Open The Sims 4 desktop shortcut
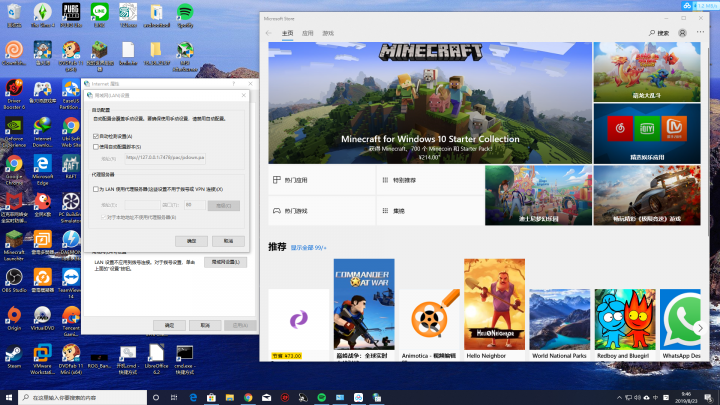720x405 pixels. (42, 15)
